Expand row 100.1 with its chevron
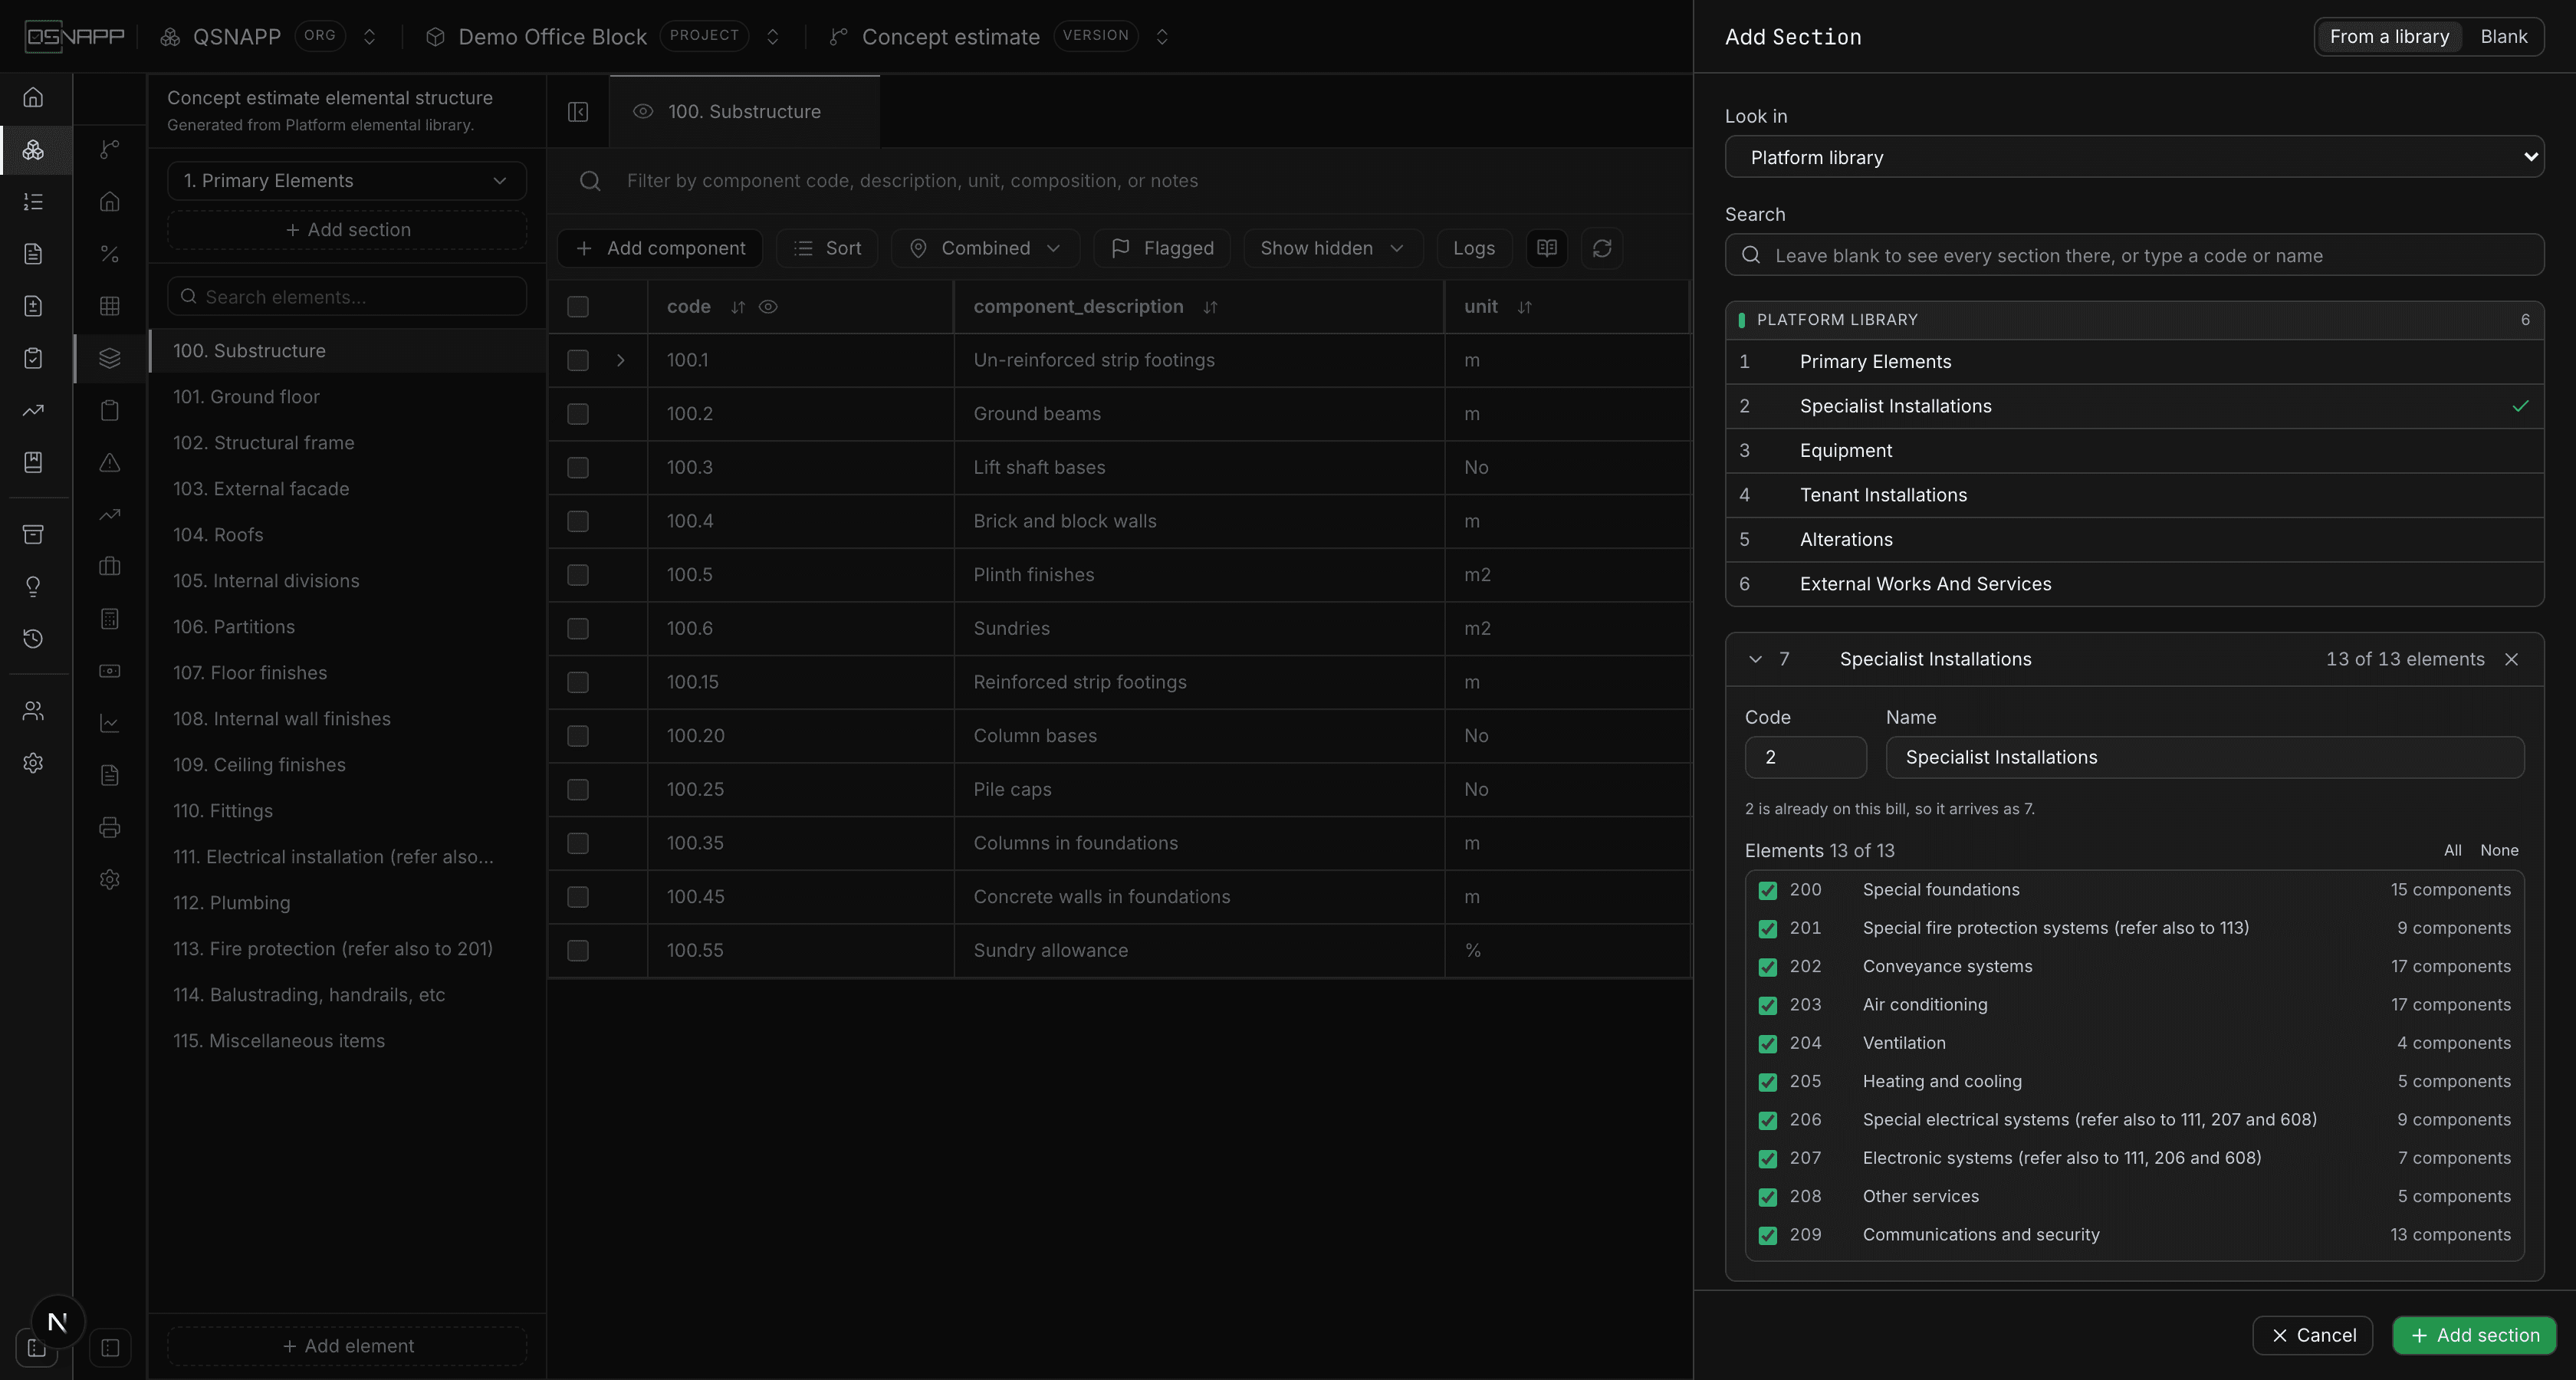 pyautogui.click(x=621, y=360)
